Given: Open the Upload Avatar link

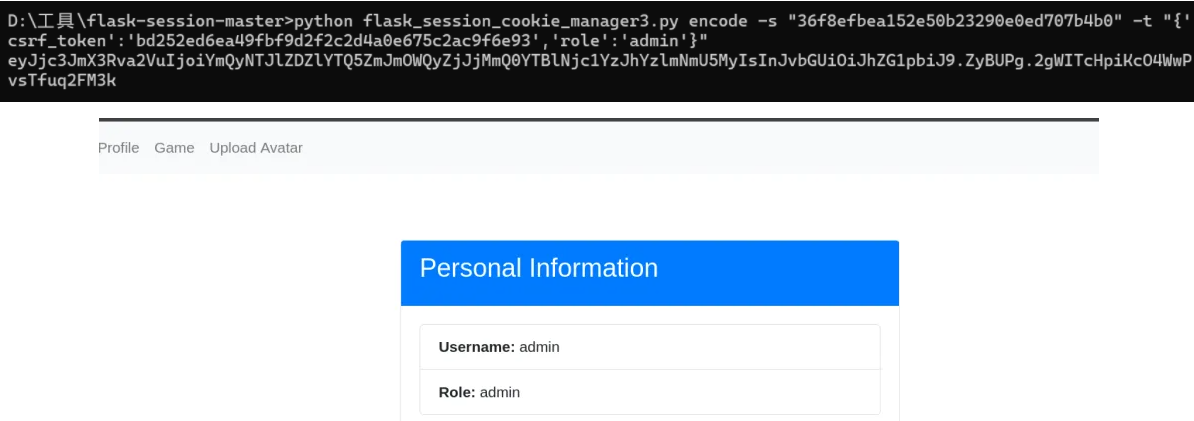Looking at the screenshot, I should (256, 148).
